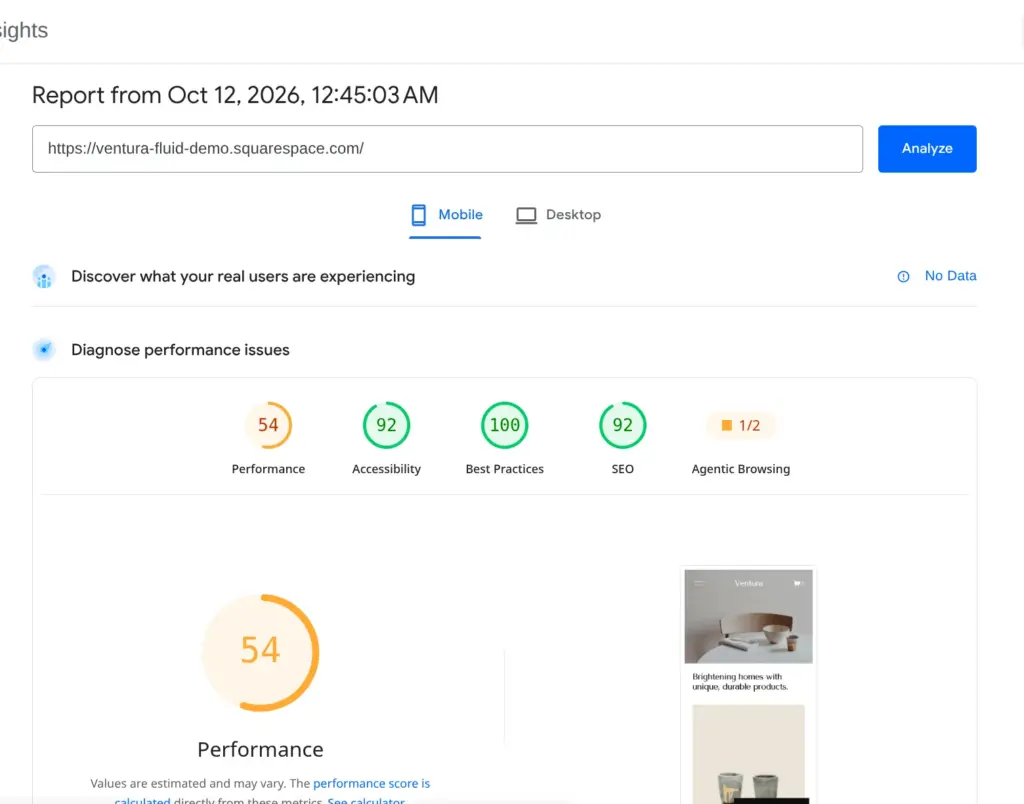
Task: Select the Accessibility 92 score gauge
Action: click(x=387, y=425)
